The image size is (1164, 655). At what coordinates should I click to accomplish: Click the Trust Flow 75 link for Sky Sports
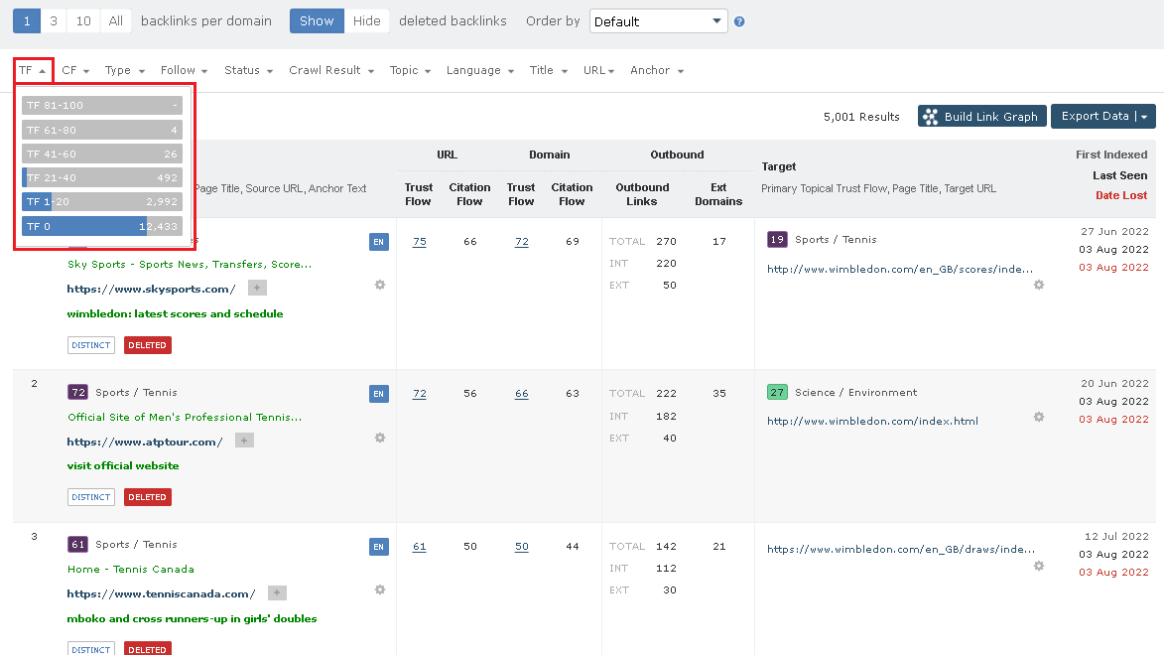[x=419, y=240]
